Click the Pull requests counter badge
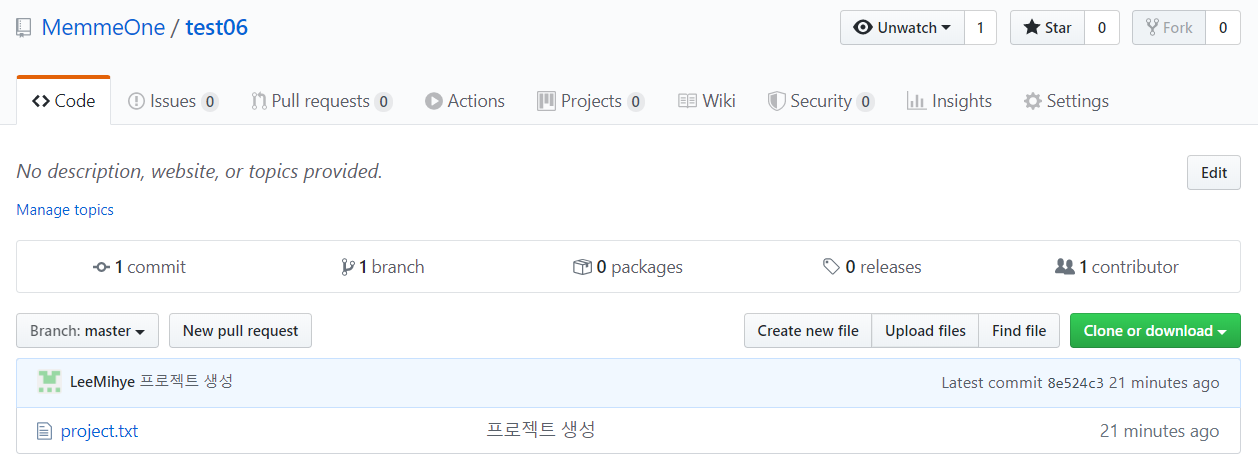Screen dimensions: 1258x465 (383, 102)
